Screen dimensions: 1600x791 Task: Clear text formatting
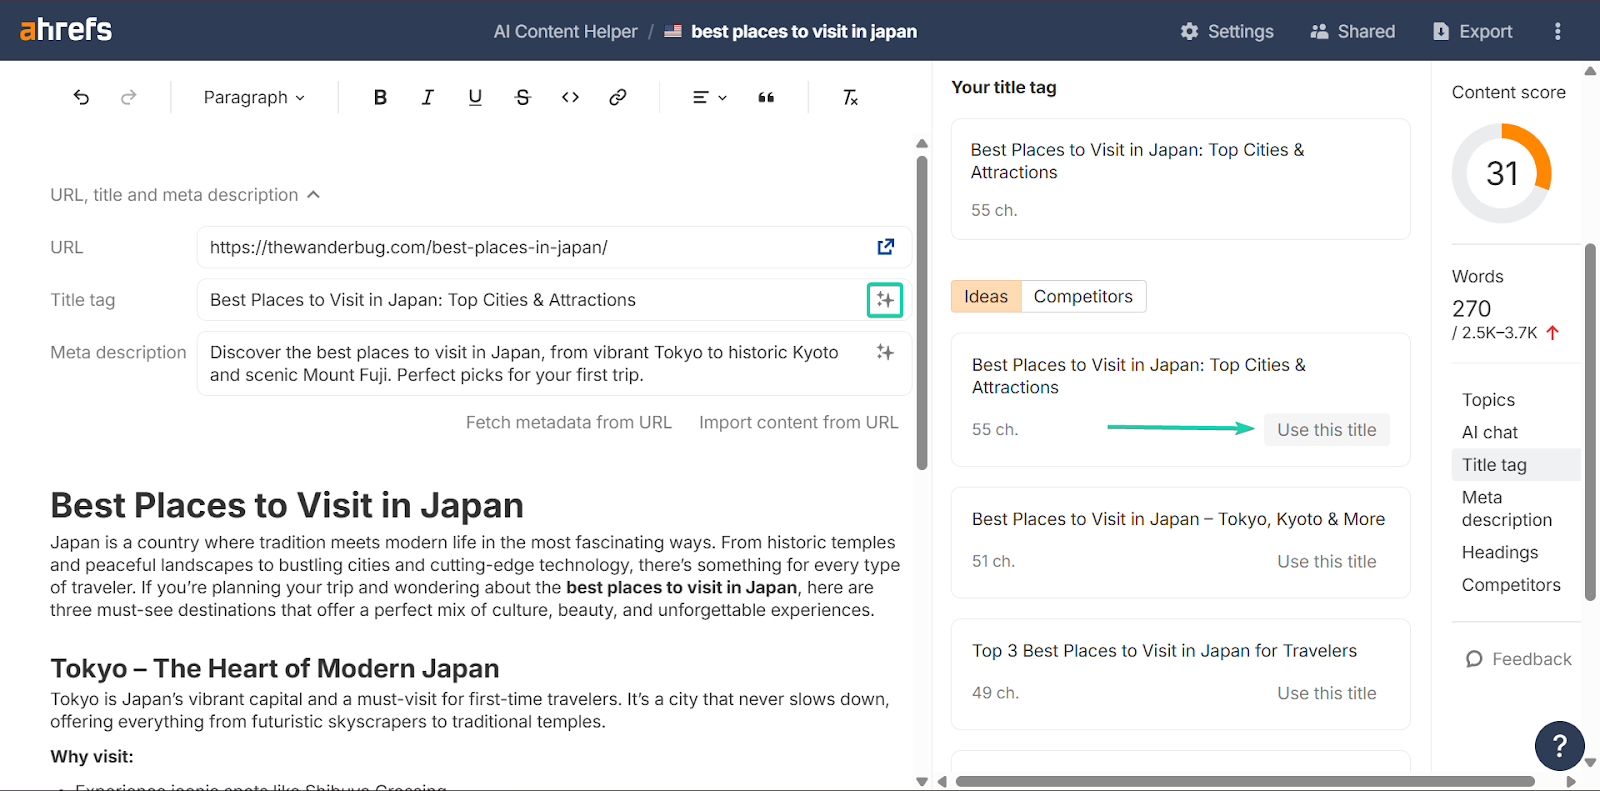pyautogui.click(x=850, y=97)
